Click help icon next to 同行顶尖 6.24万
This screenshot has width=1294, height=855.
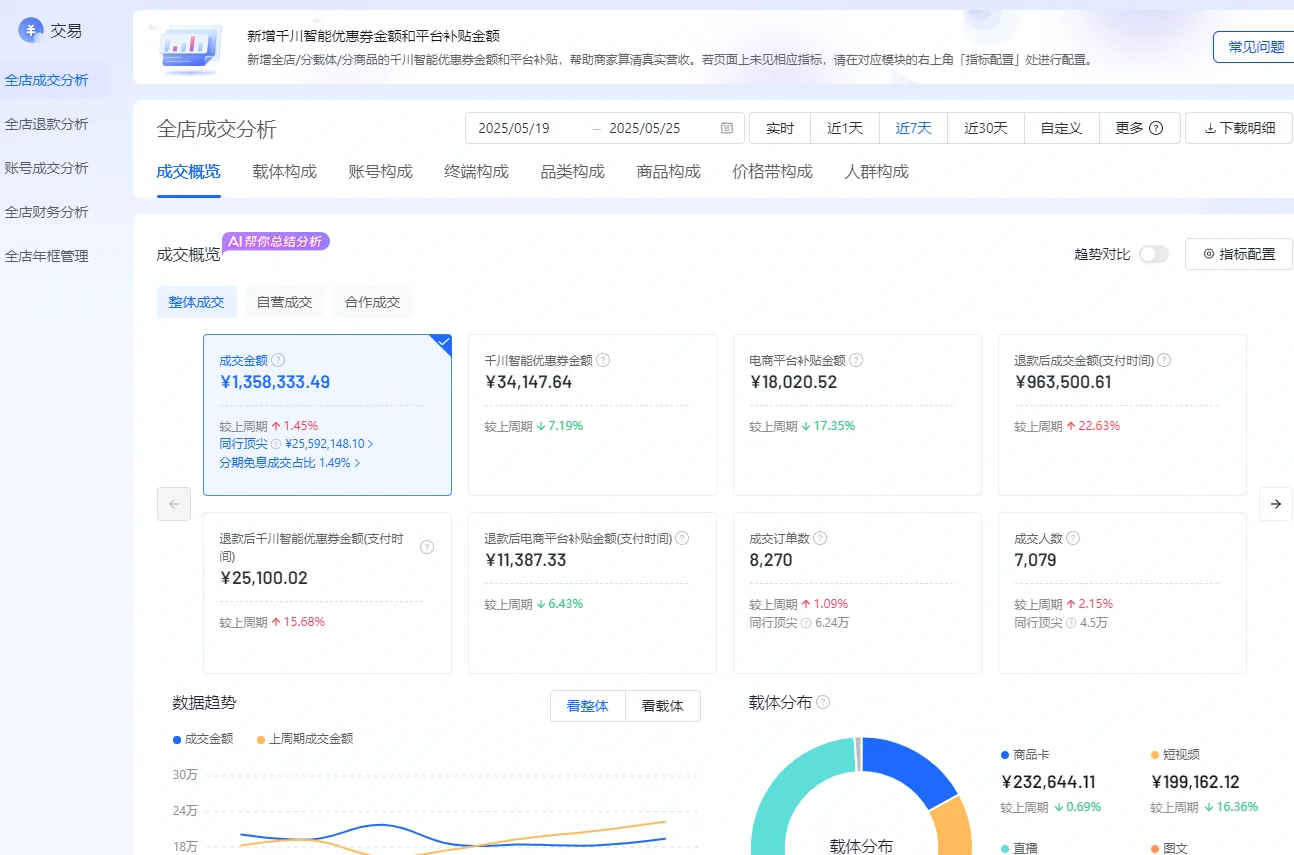[x=806, y=623]
